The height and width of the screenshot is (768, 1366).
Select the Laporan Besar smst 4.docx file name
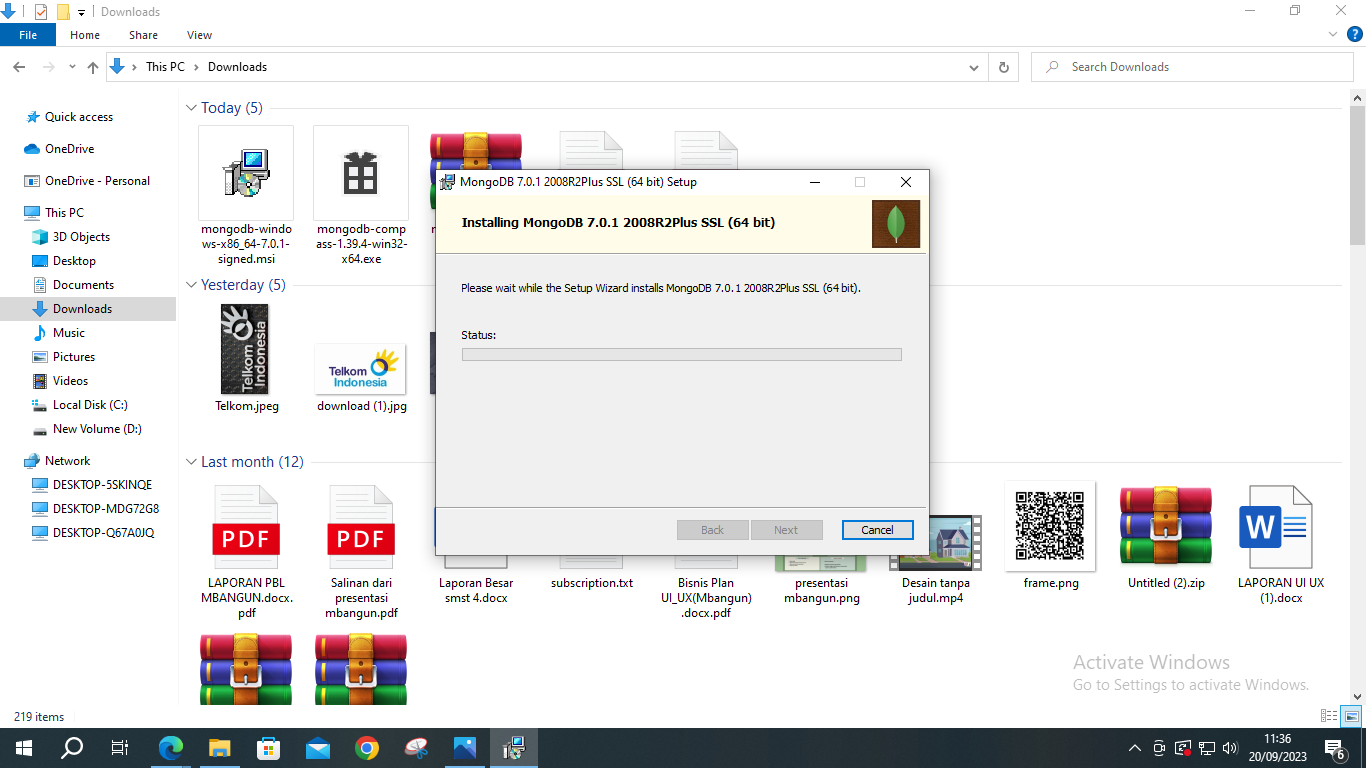tap(476, 590)
